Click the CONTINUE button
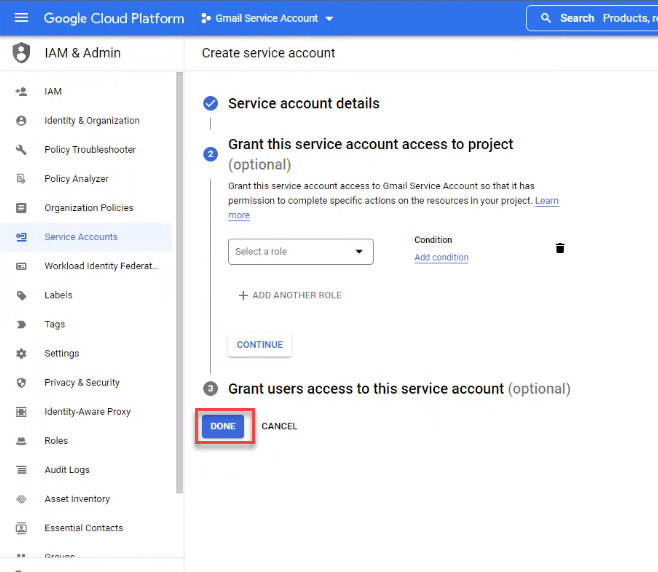658x572 pixels. point(260,345)
